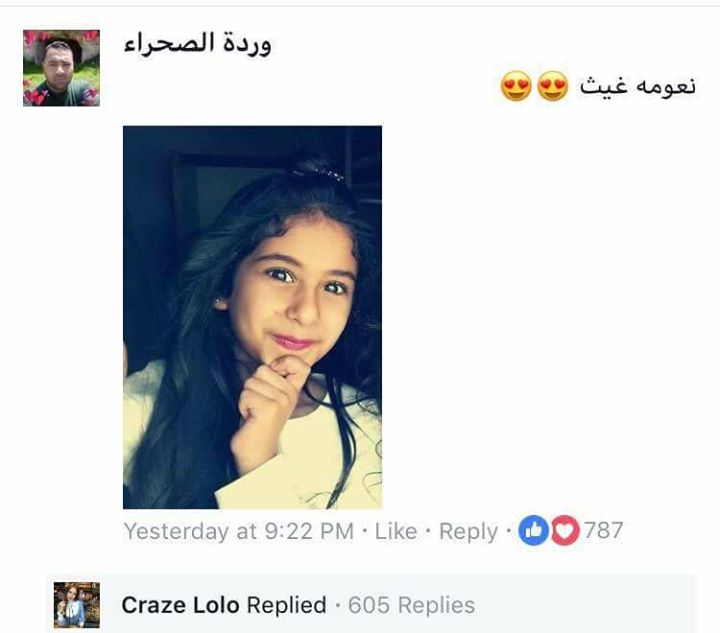Click Reply under the comment

468,532
